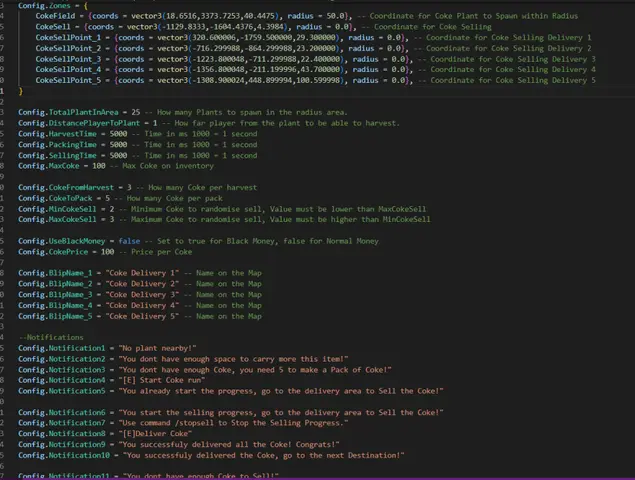635x480 pixels.
Task: Click the comment "How many Coke per harvest"
Action: [x=198, y=188]
